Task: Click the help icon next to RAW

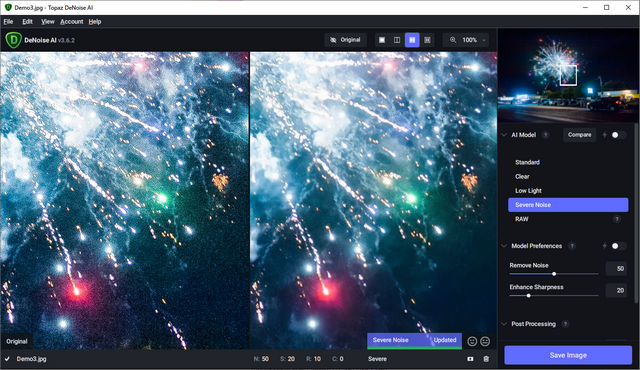Action: 617,219
